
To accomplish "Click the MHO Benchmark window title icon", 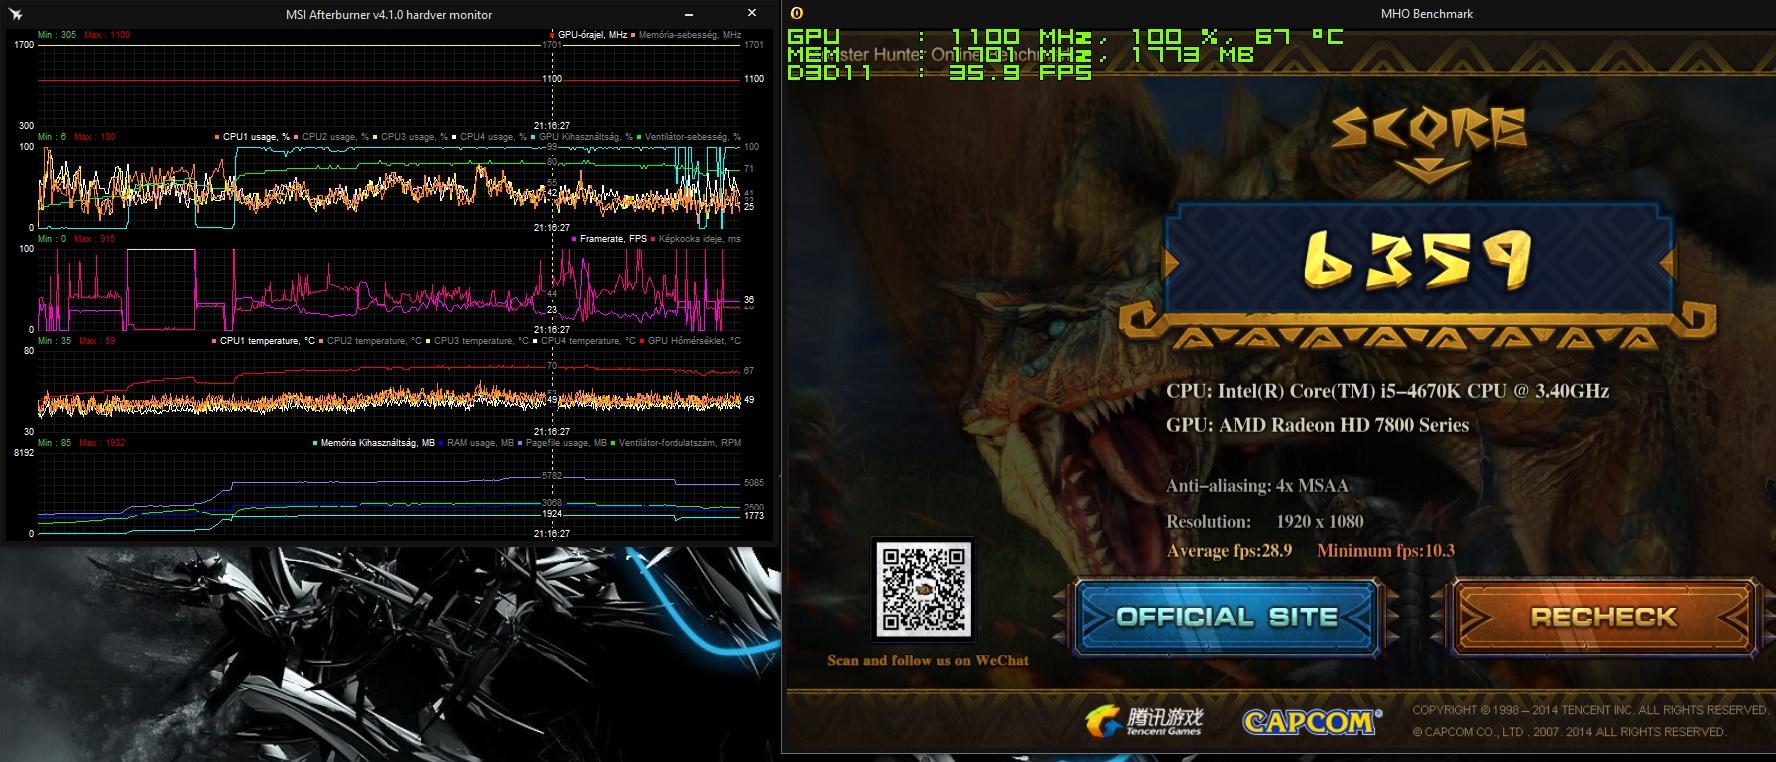I will pos(796,14).
